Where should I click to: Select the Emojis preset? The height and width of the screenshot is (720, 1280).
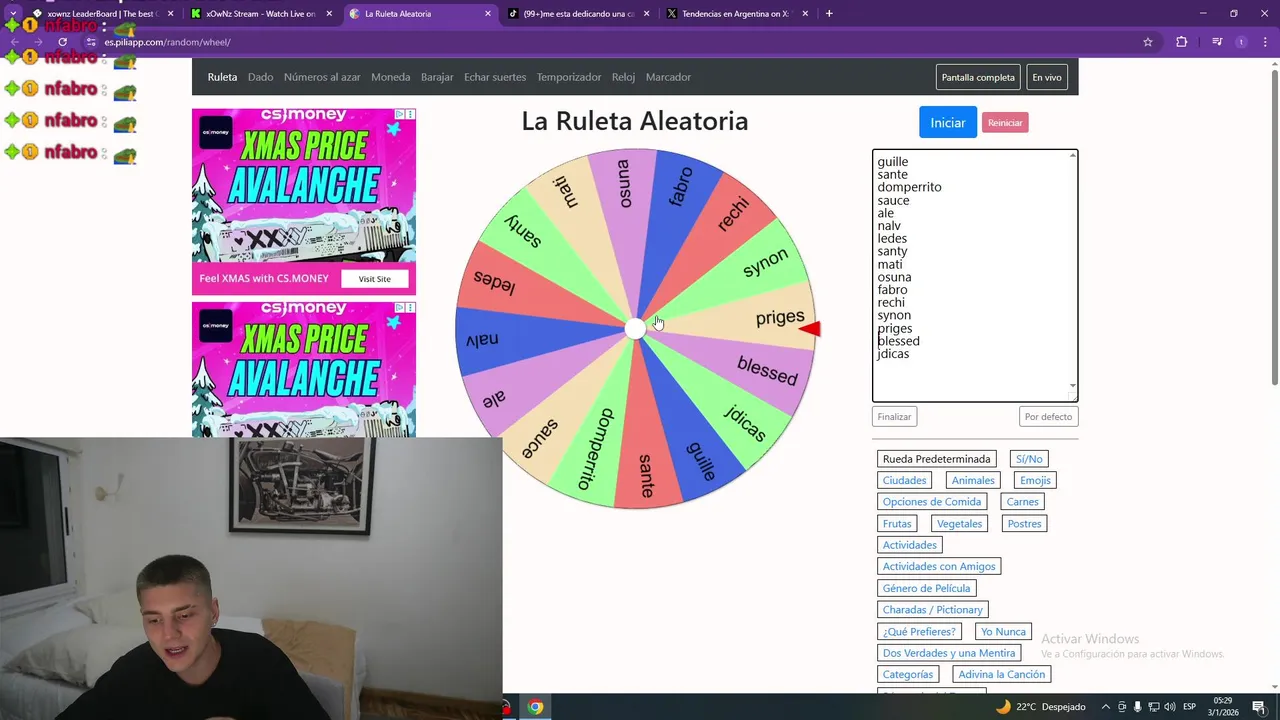click(x=1035, y=480)
